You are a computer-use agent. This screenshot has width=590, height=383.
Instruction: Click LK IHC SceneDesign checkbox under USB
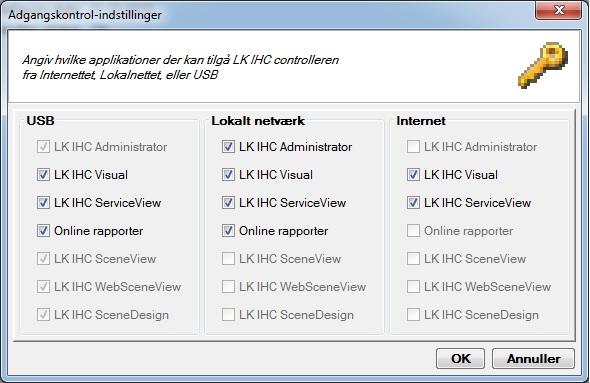coord(43,315)
